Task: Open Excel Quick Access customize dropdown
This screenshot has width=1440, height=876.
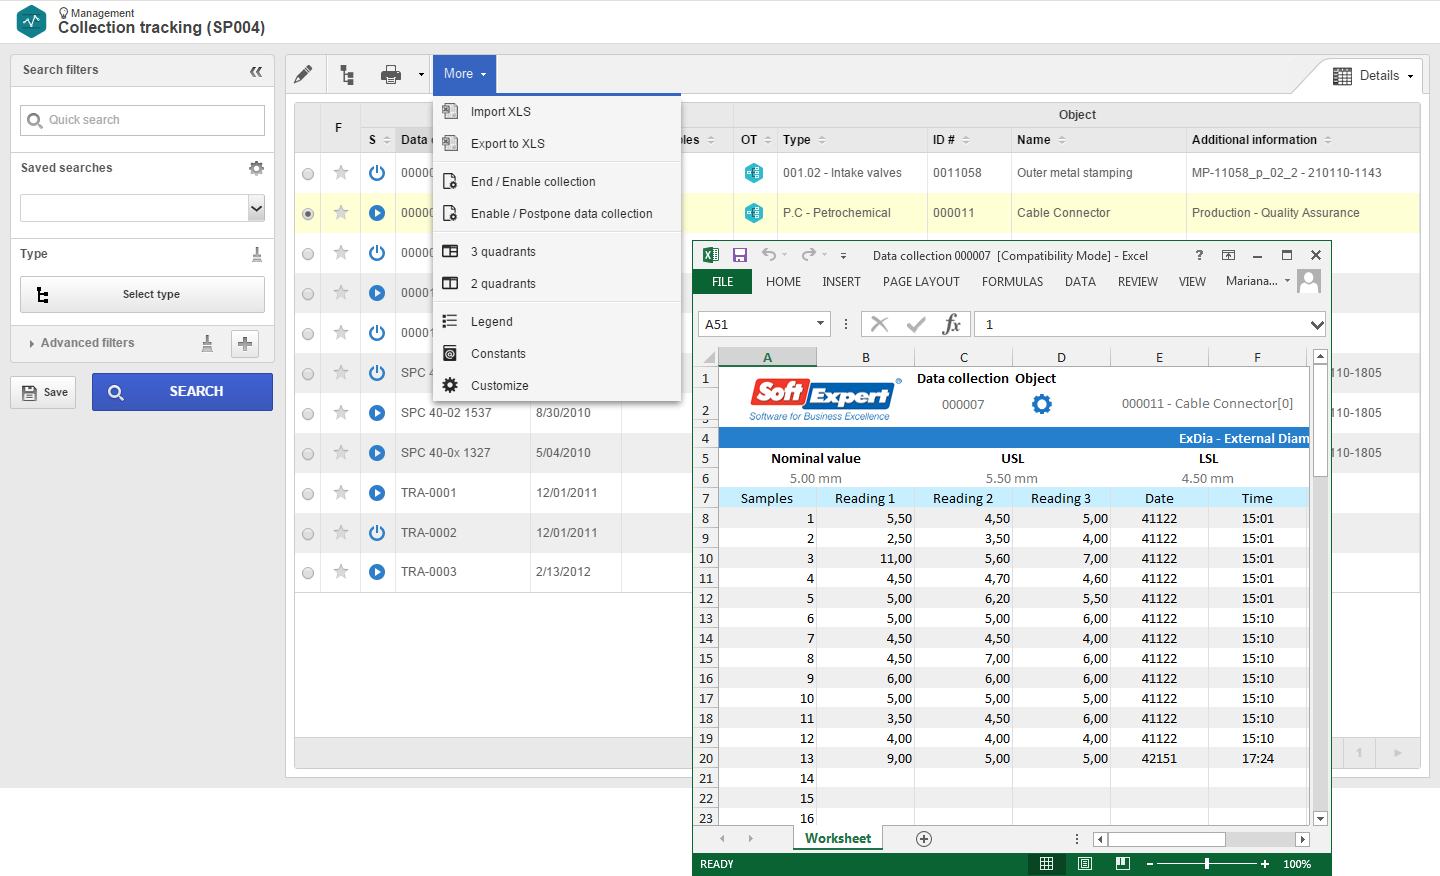Action: [x=843, y=256]
